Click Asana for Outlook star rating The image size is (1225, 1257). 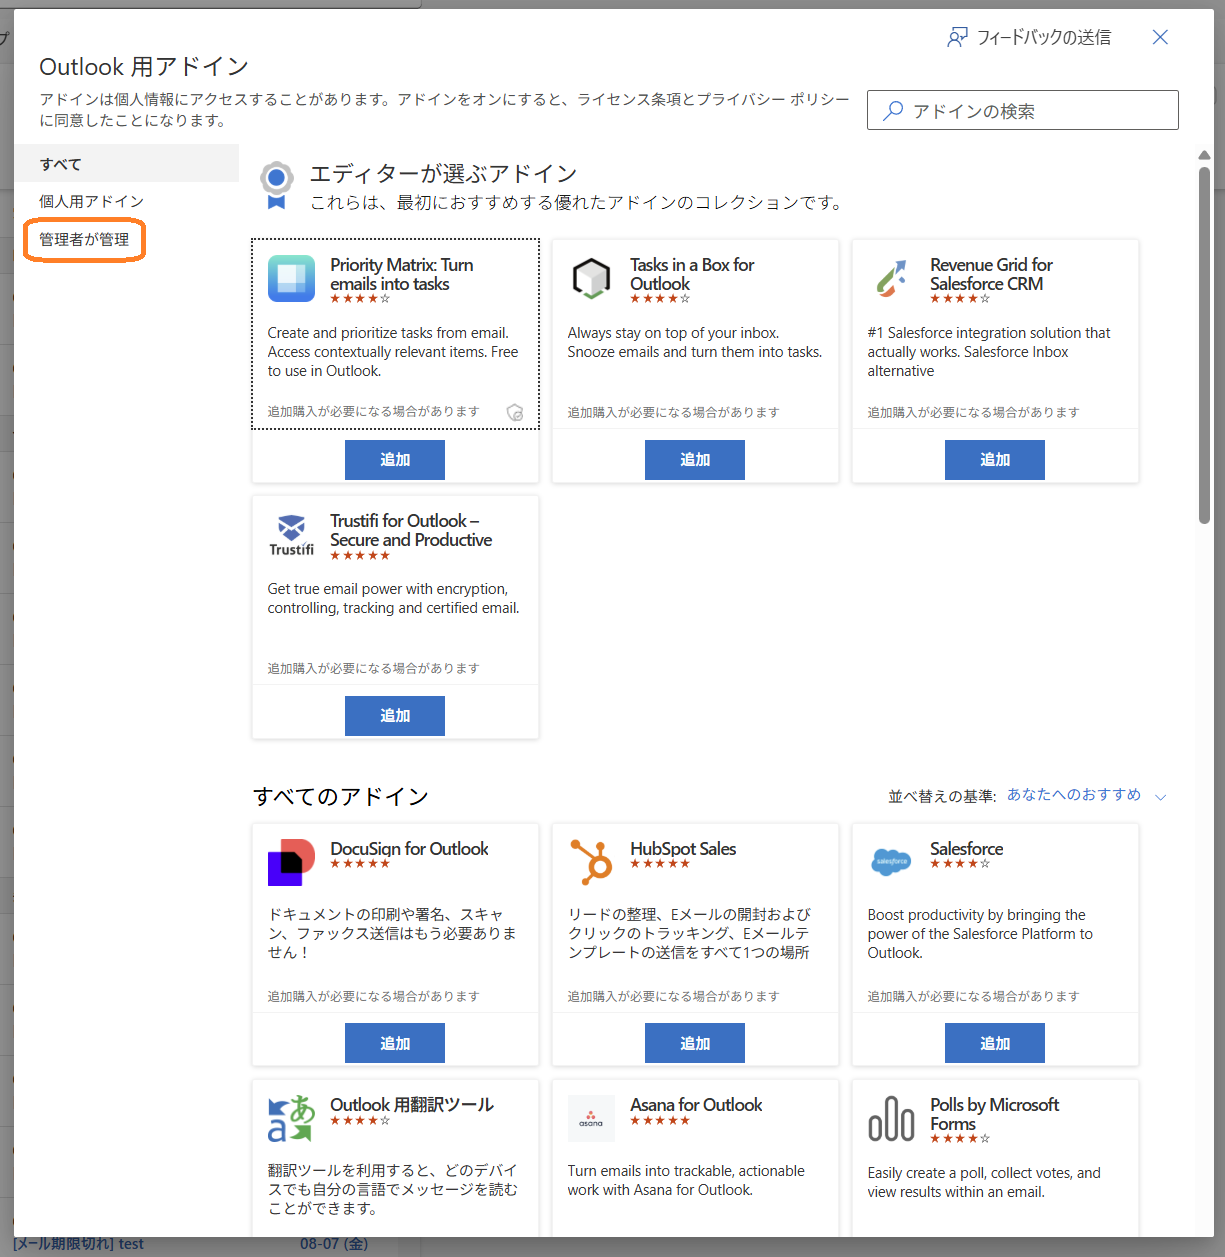(660, 1120)
